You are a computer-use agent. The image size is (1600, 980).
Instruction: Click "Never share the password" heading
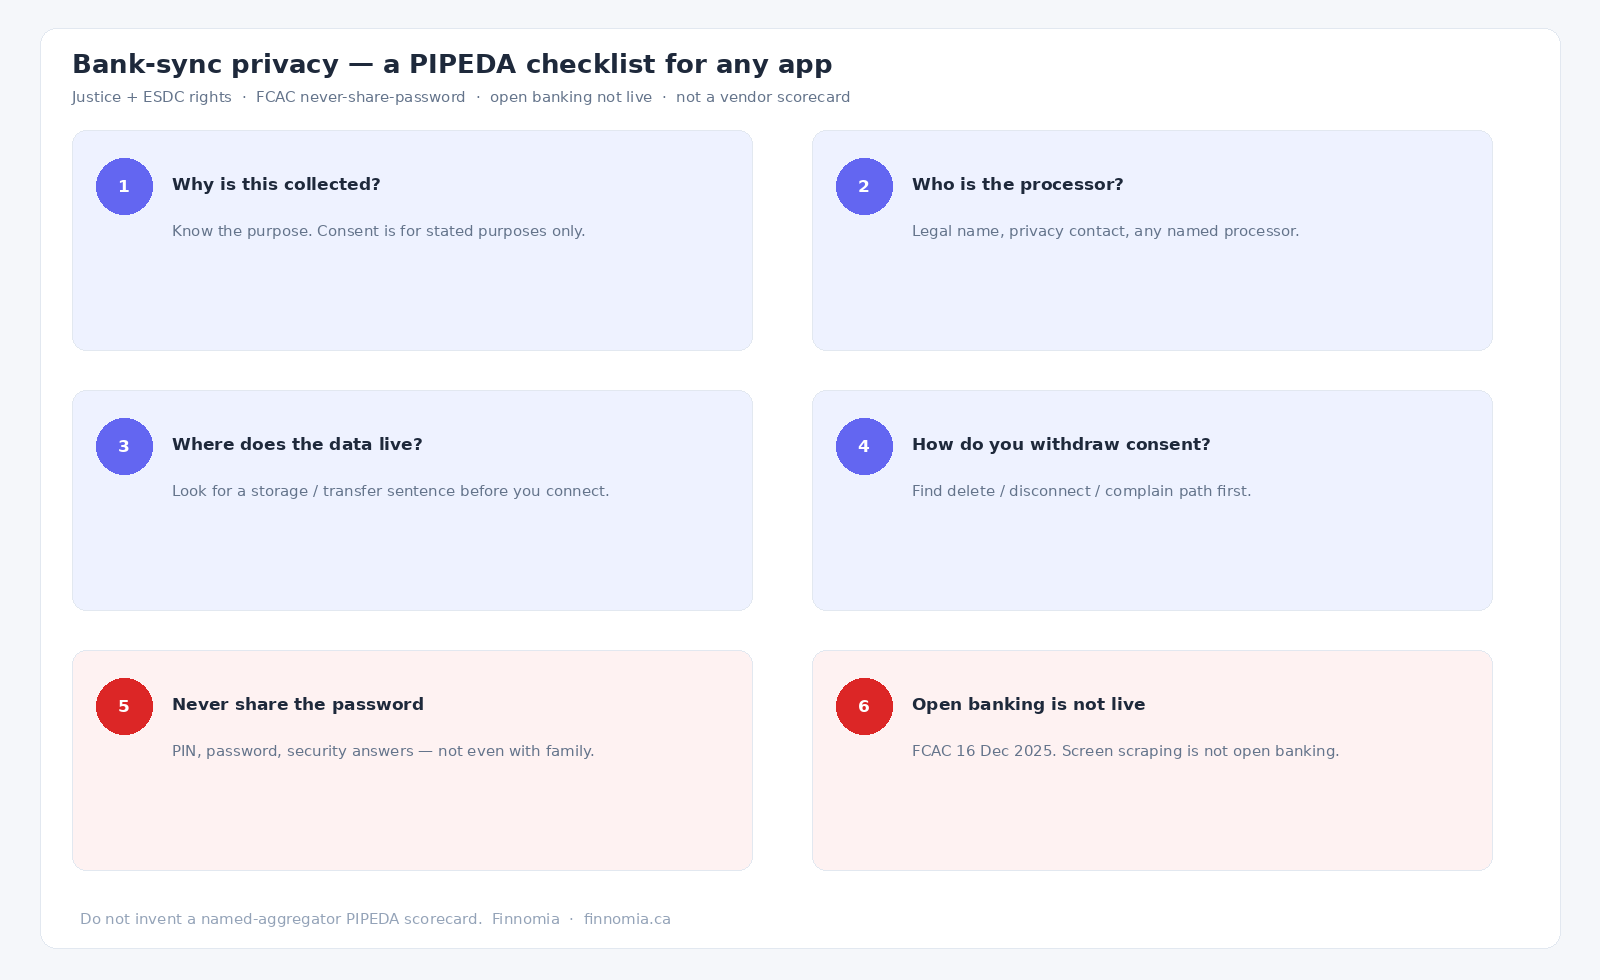pos(298,704)
